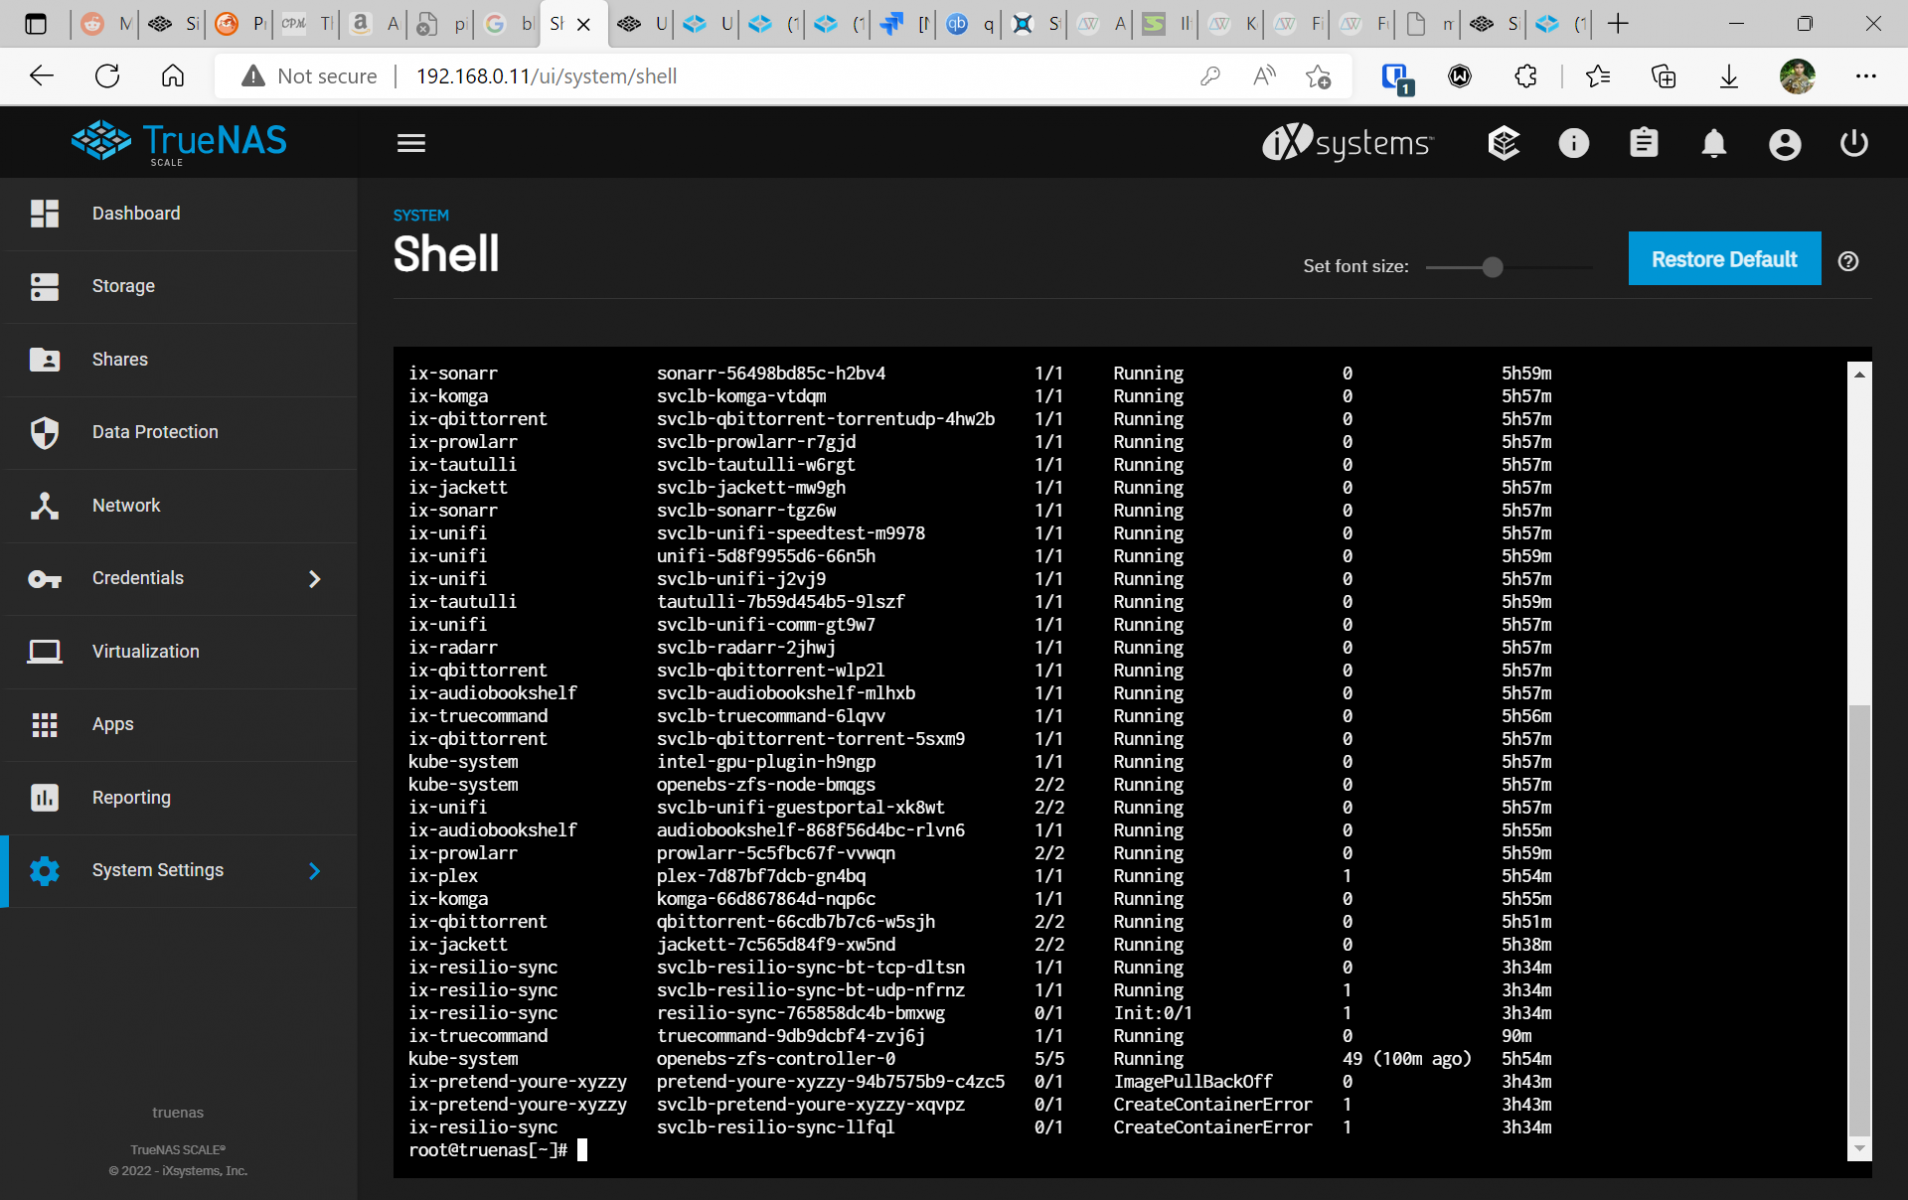
Task: Click the pod name truecommand-9db9dcbf4-zvj6j
Action: [791, 1036]
